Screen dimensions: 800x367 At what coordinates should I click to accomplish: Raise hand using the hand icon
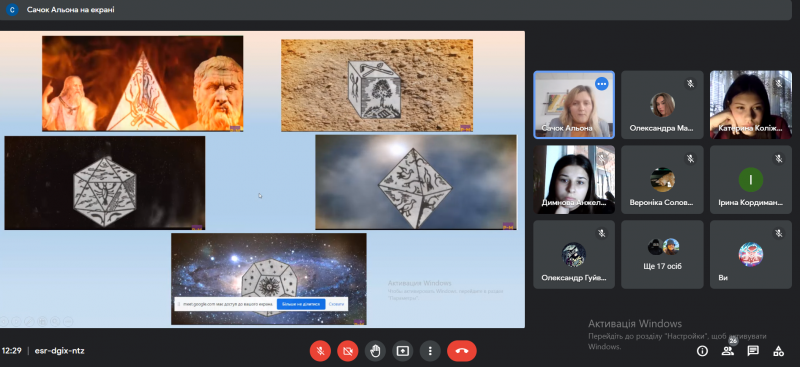pos(376,351)
